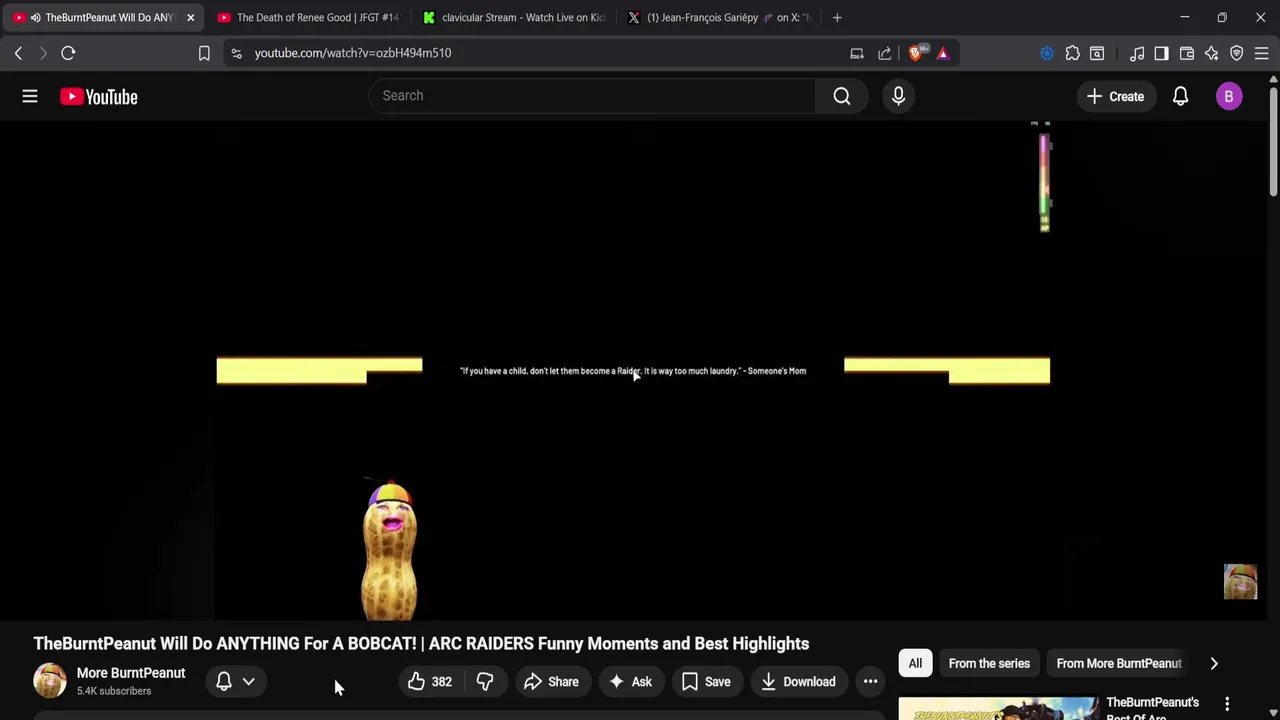Switch to The Death of Renee Good tab

tap(308, 17)
